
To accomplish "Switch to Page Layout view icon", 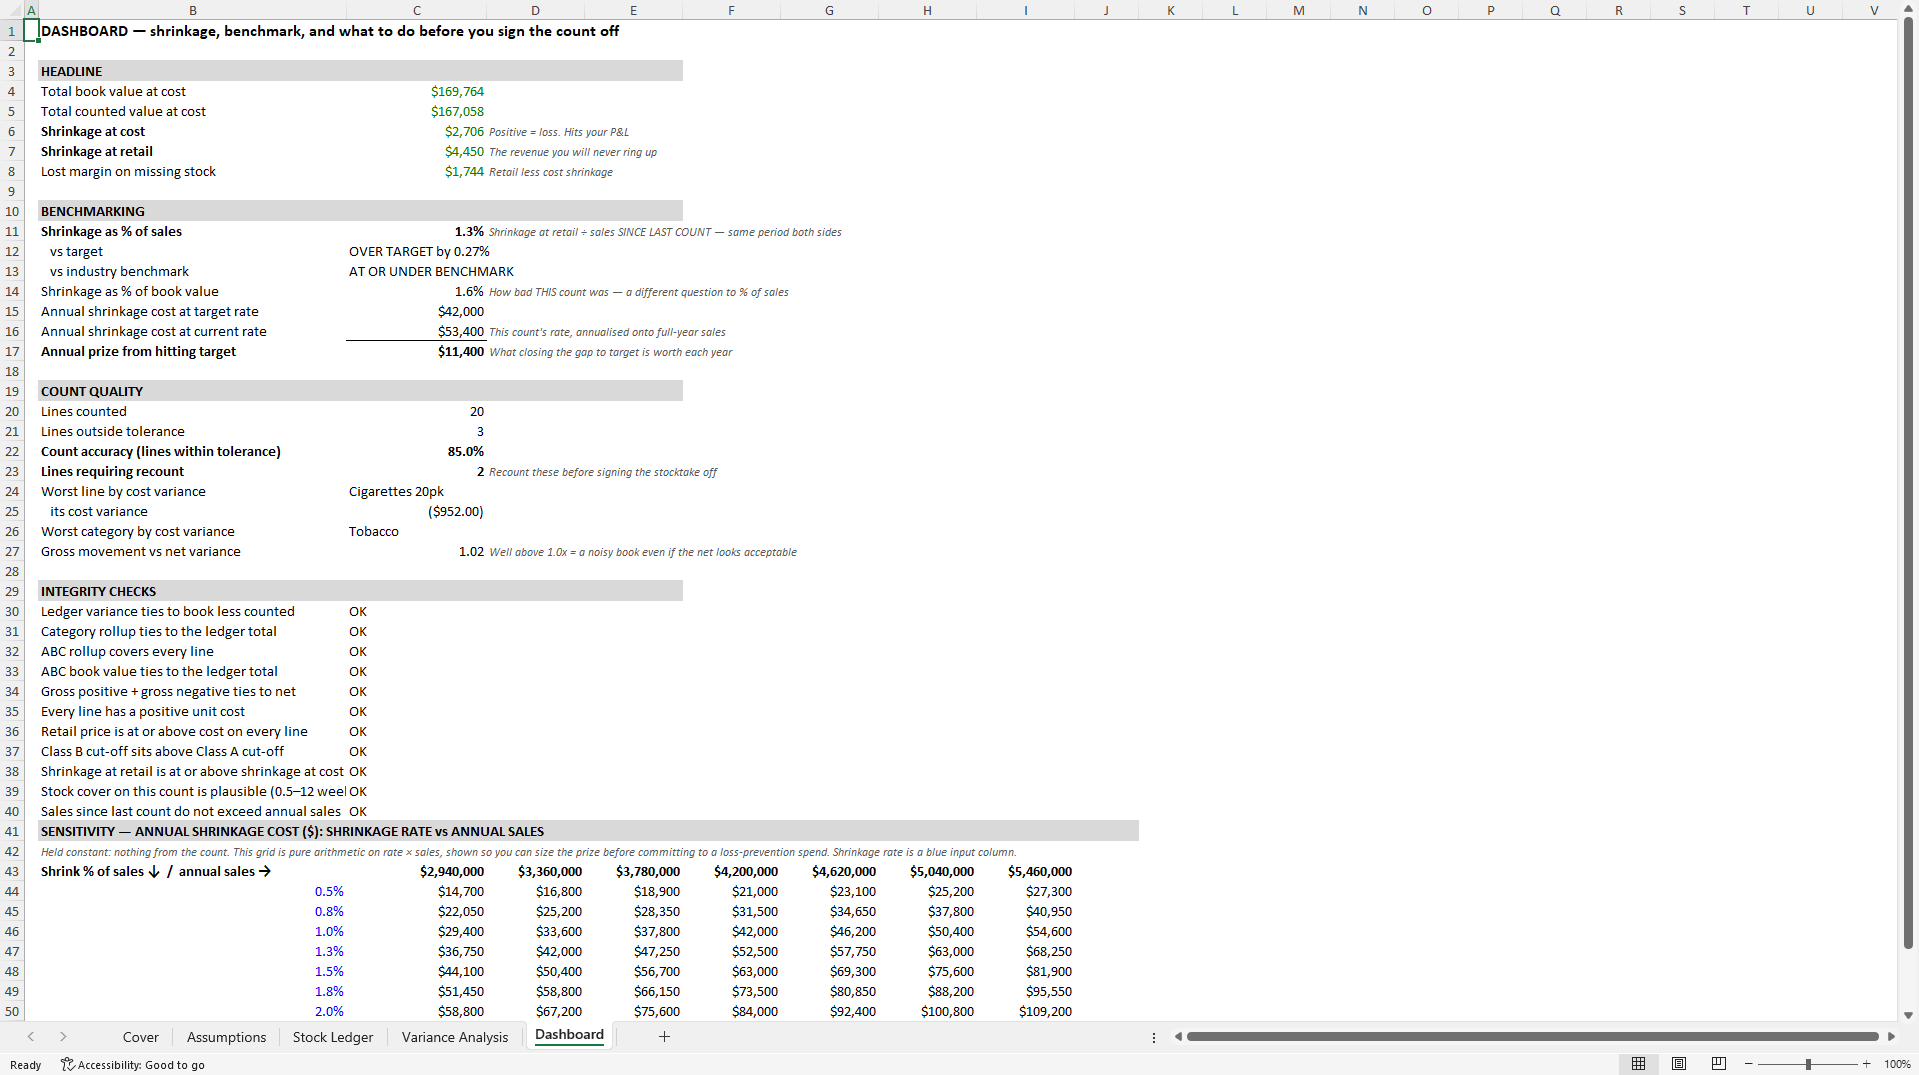I will 1679,1064.
